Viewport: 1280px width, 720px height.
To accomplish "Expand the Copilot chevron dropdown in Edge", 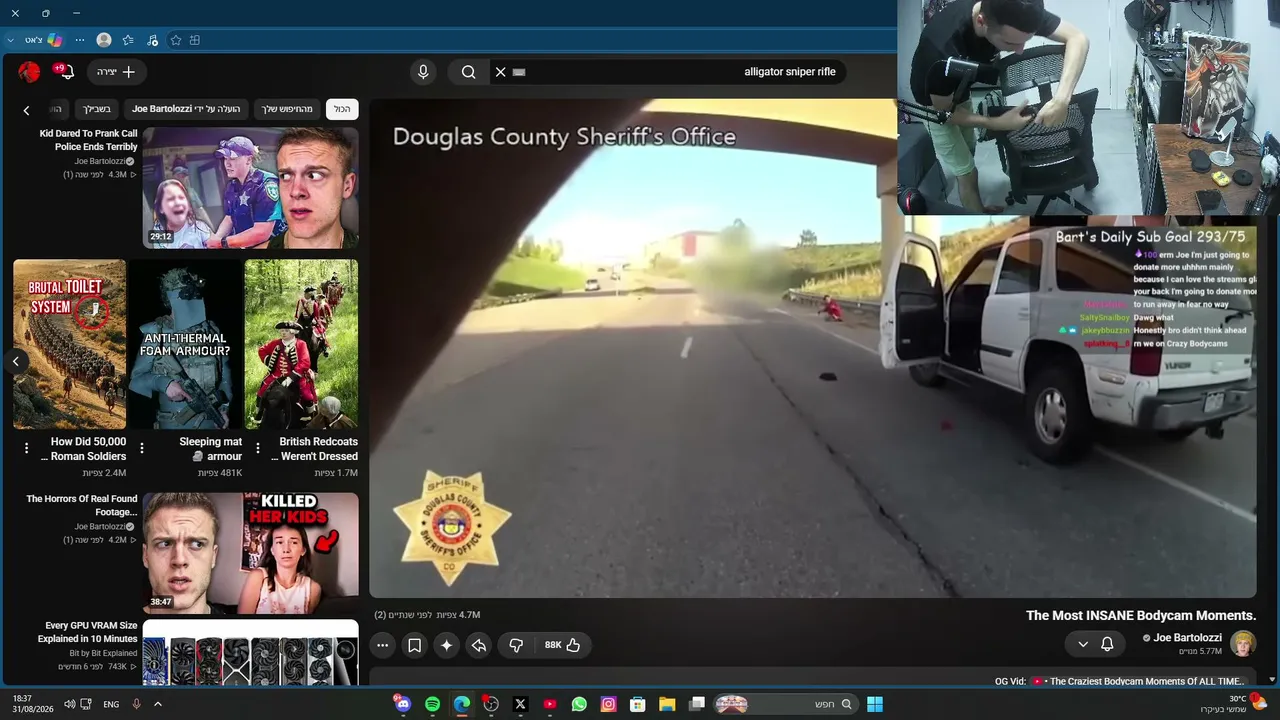I will coord(11,40).
